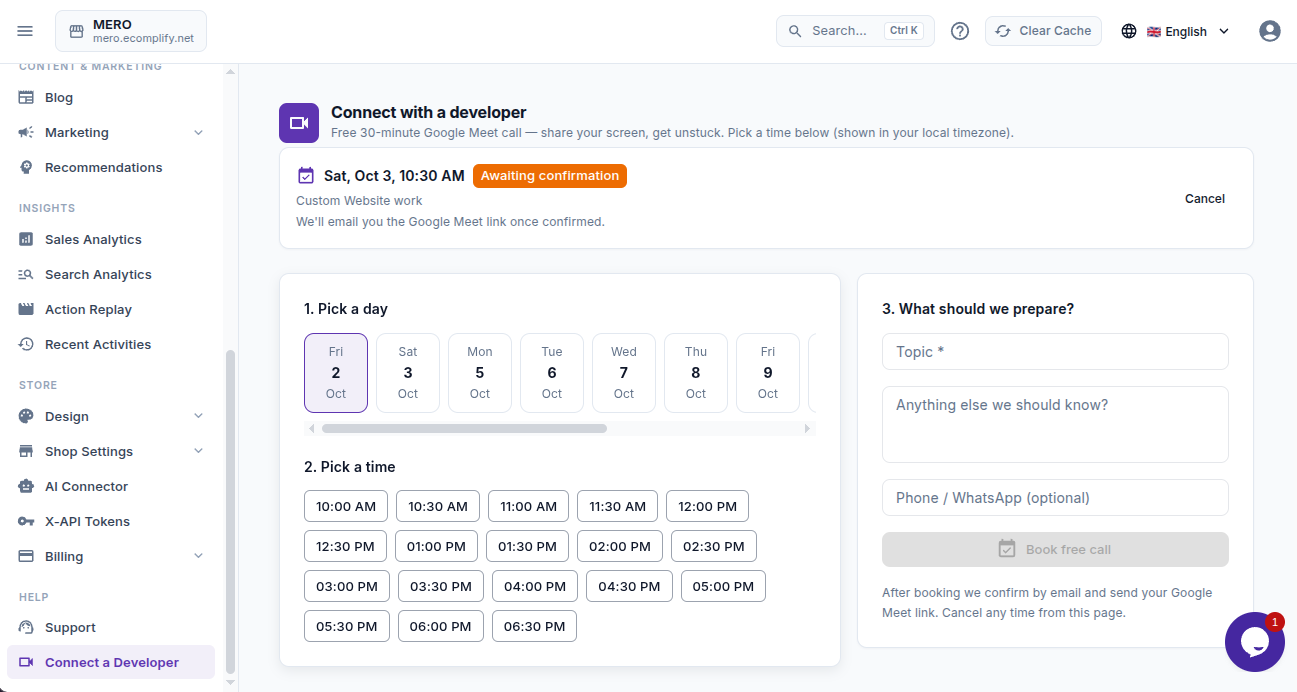Open the help question mark icon
Screen dimensions: 1297x692
coord(960,31)
